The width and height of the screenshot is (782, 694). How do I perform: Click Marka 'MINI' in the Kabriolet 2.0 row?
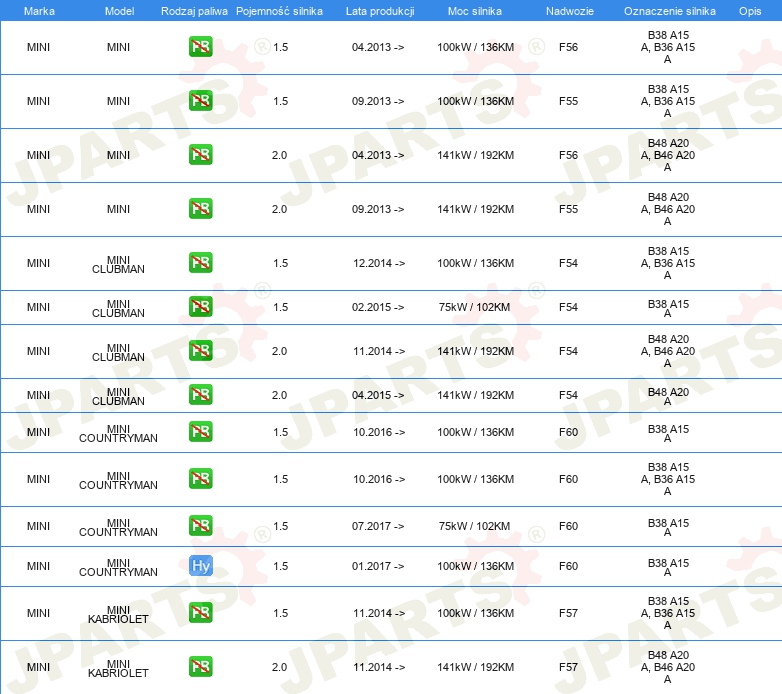click(38, 667)
